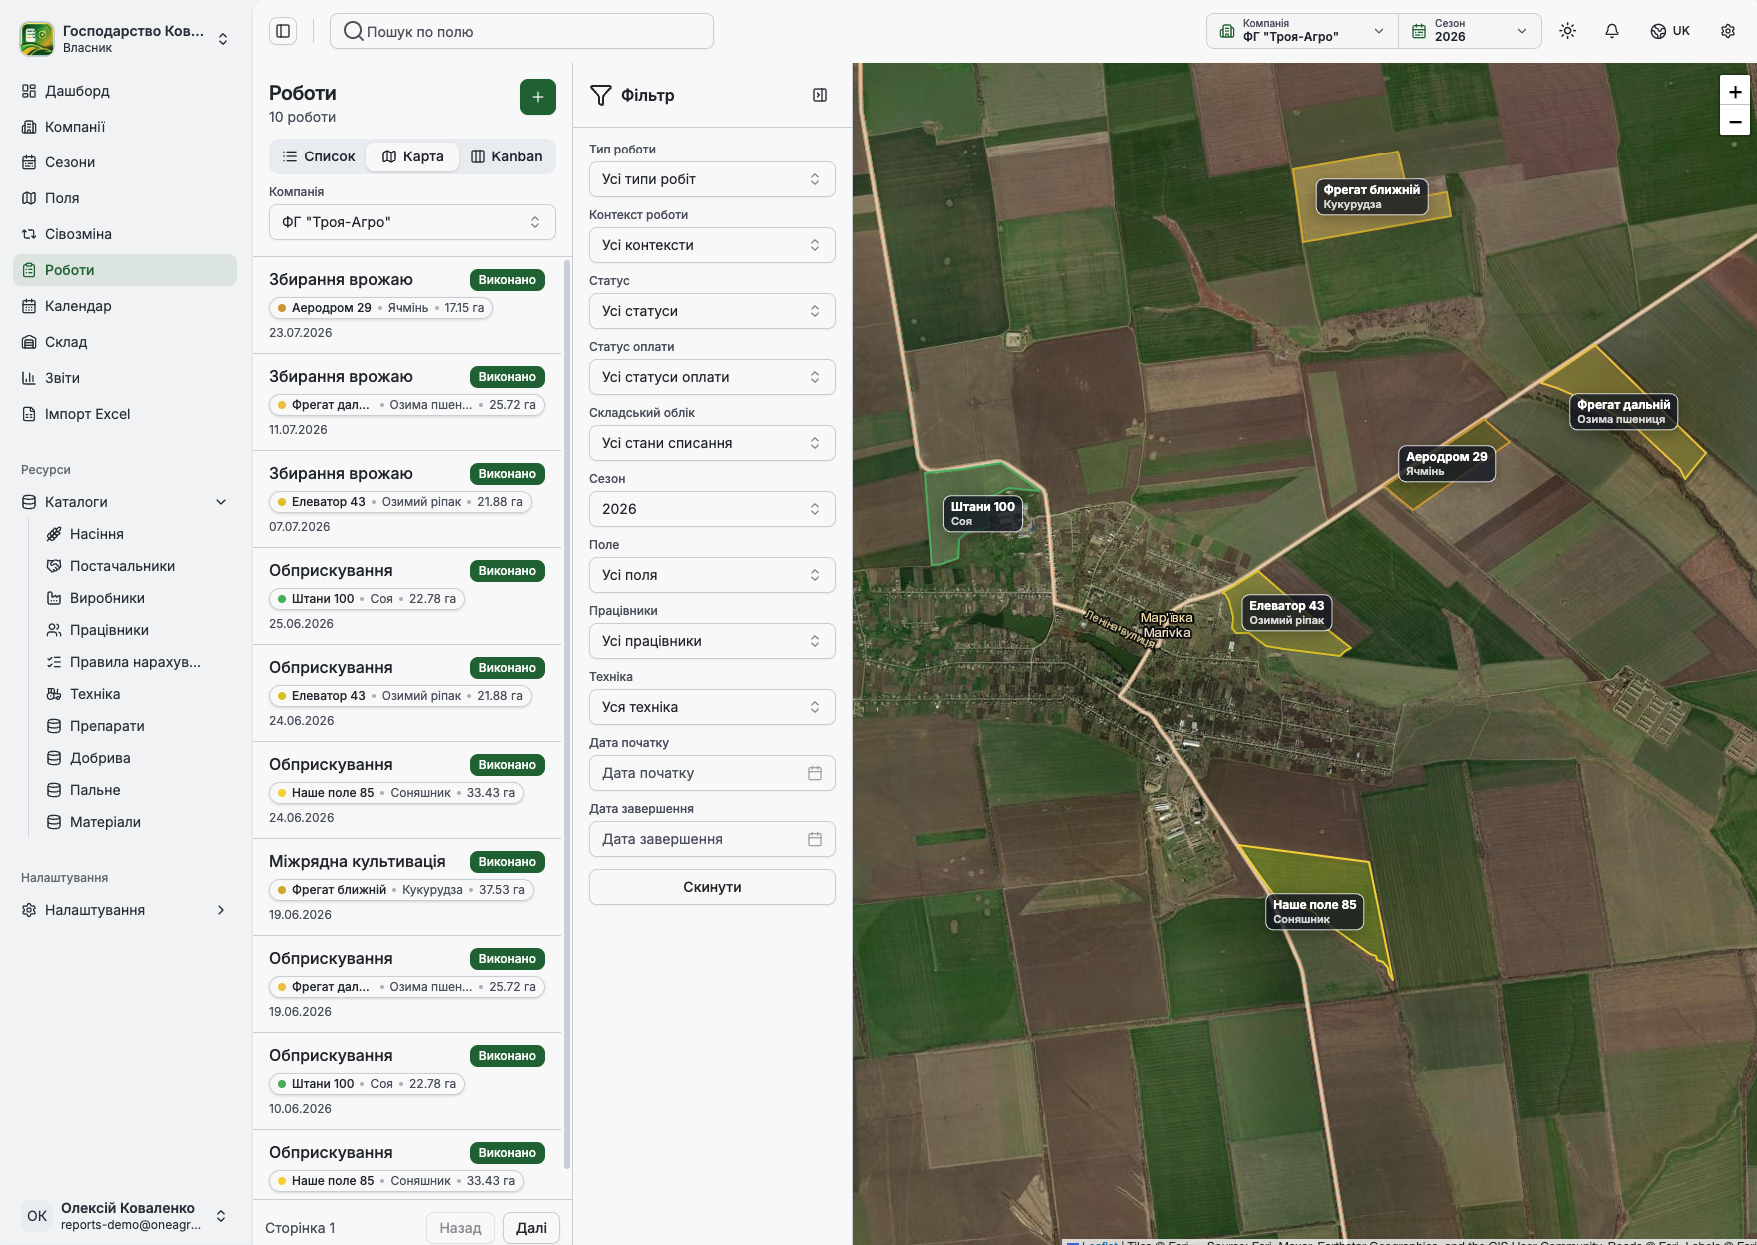Open notifications bell icon
1757x1245 pixels.
coord(1612,31)
